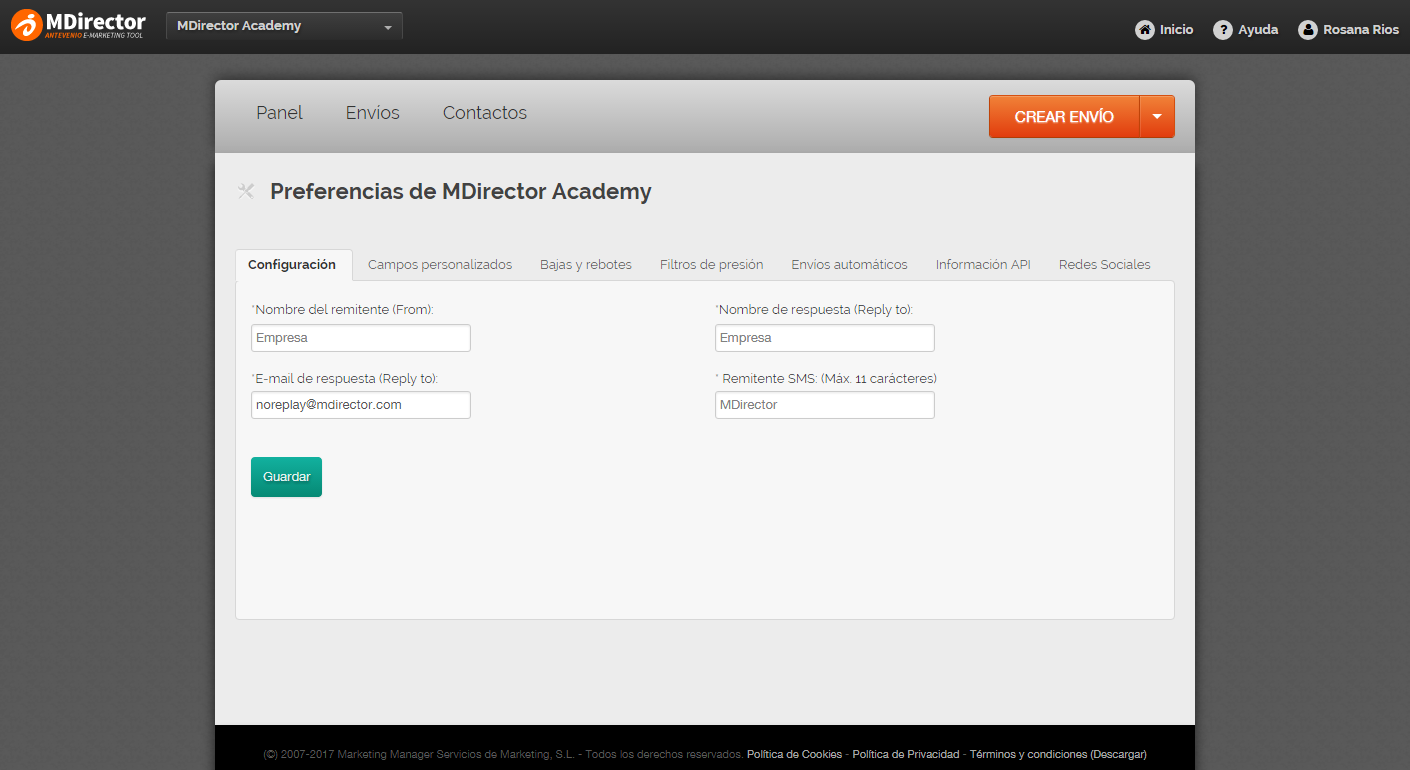Switch to Bajas y rebotes tab
Viewport: 1410px width, 770px height.
click(x=586, y=265)
